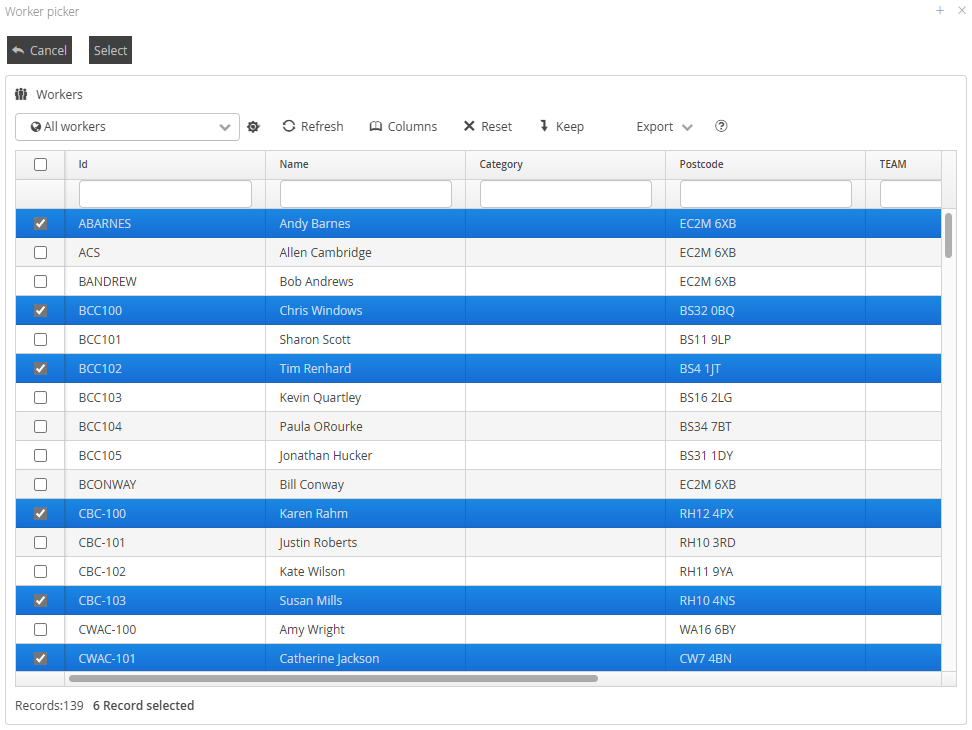Sort by the Id column header
This screenshot has height=730, width=972.
click(165, 164)
